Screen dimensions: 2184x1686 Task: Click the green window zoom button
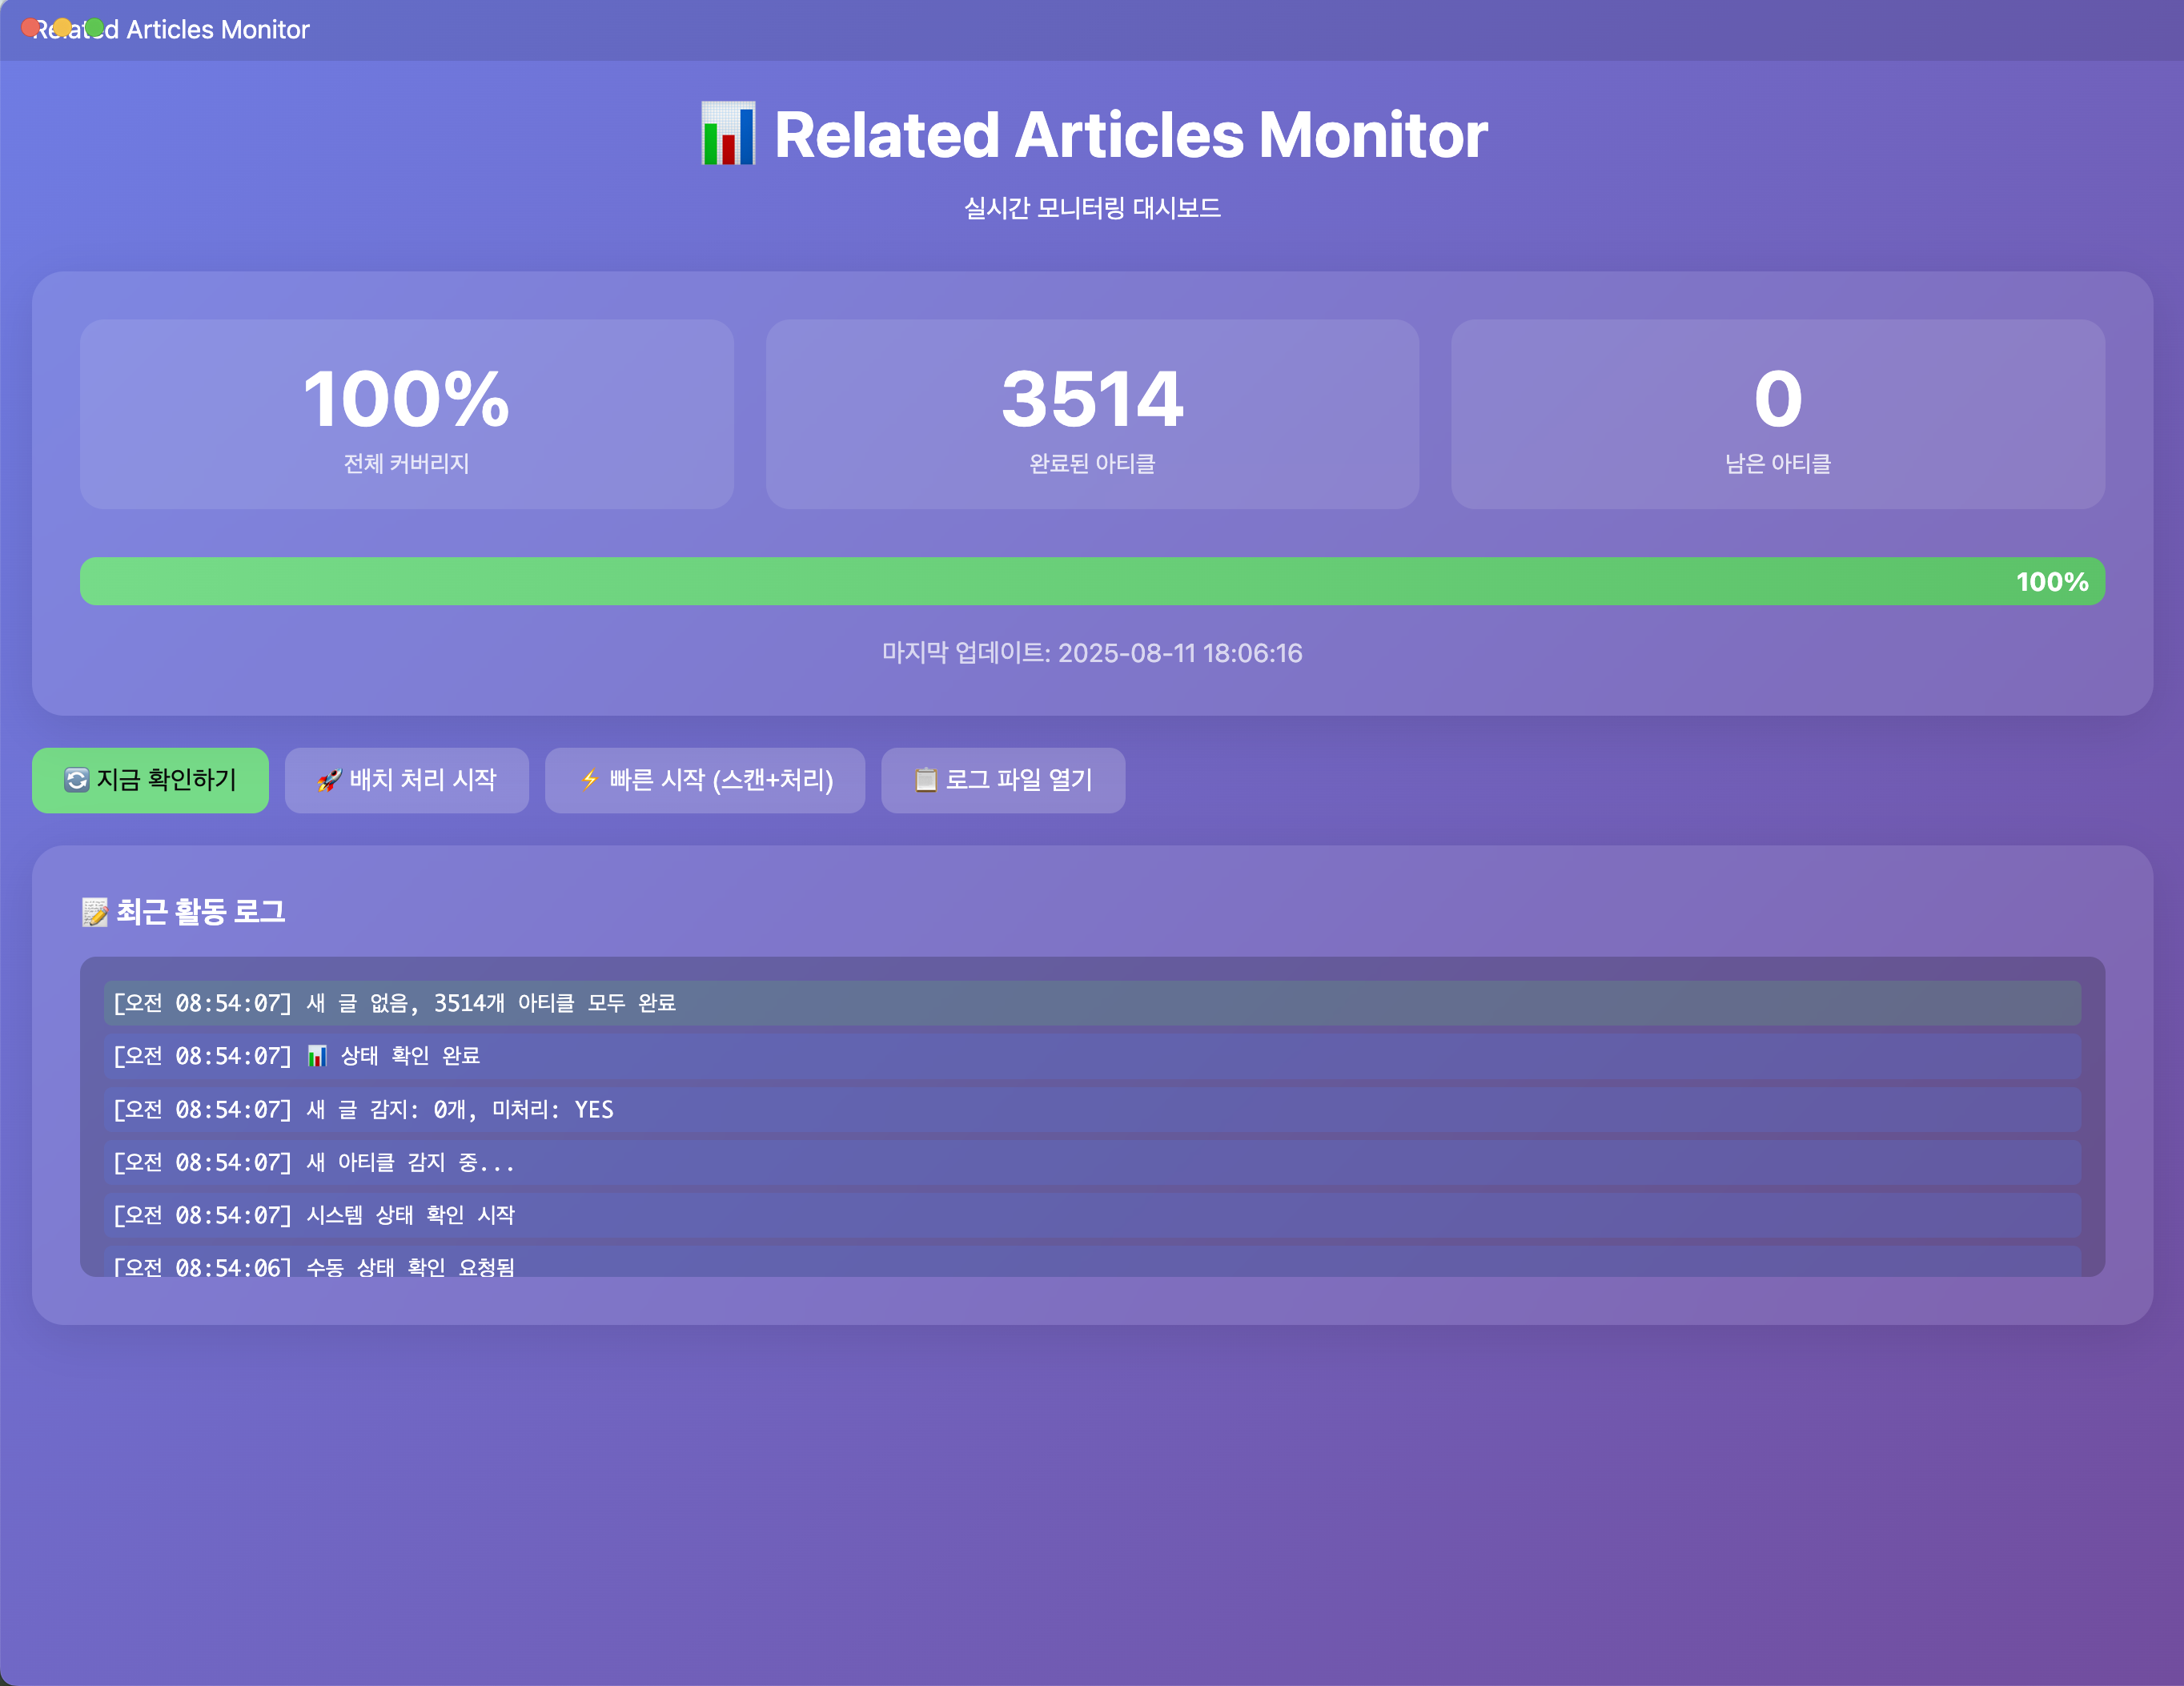(95, 27)
